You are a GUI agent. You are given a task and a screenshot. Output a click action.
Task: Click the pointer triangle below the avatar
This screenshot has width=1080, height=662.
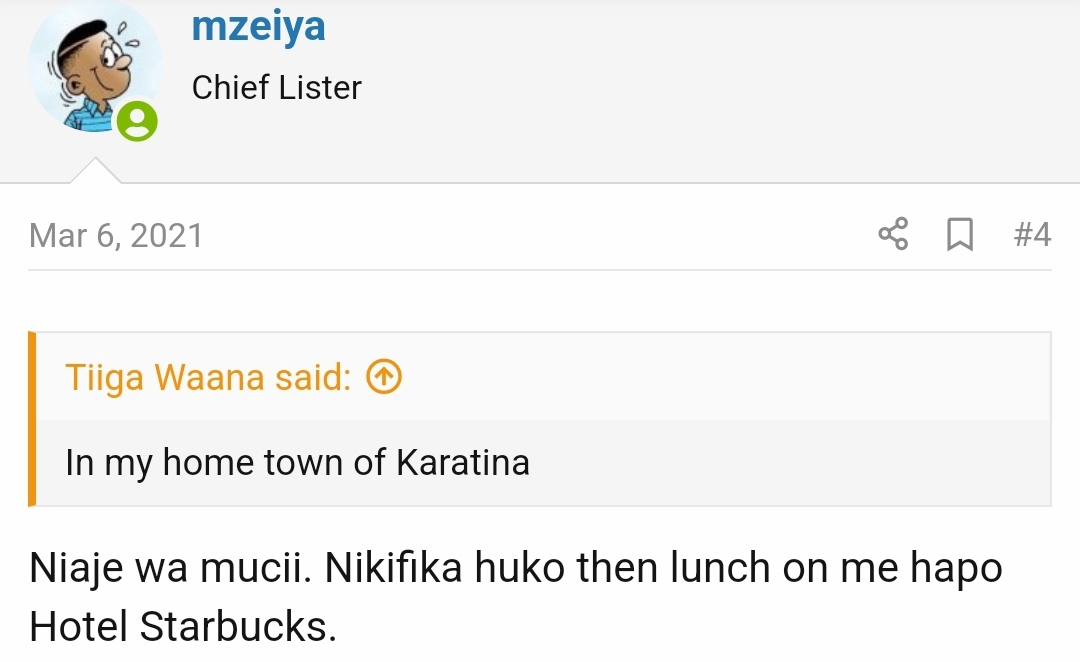pos(95,171)
